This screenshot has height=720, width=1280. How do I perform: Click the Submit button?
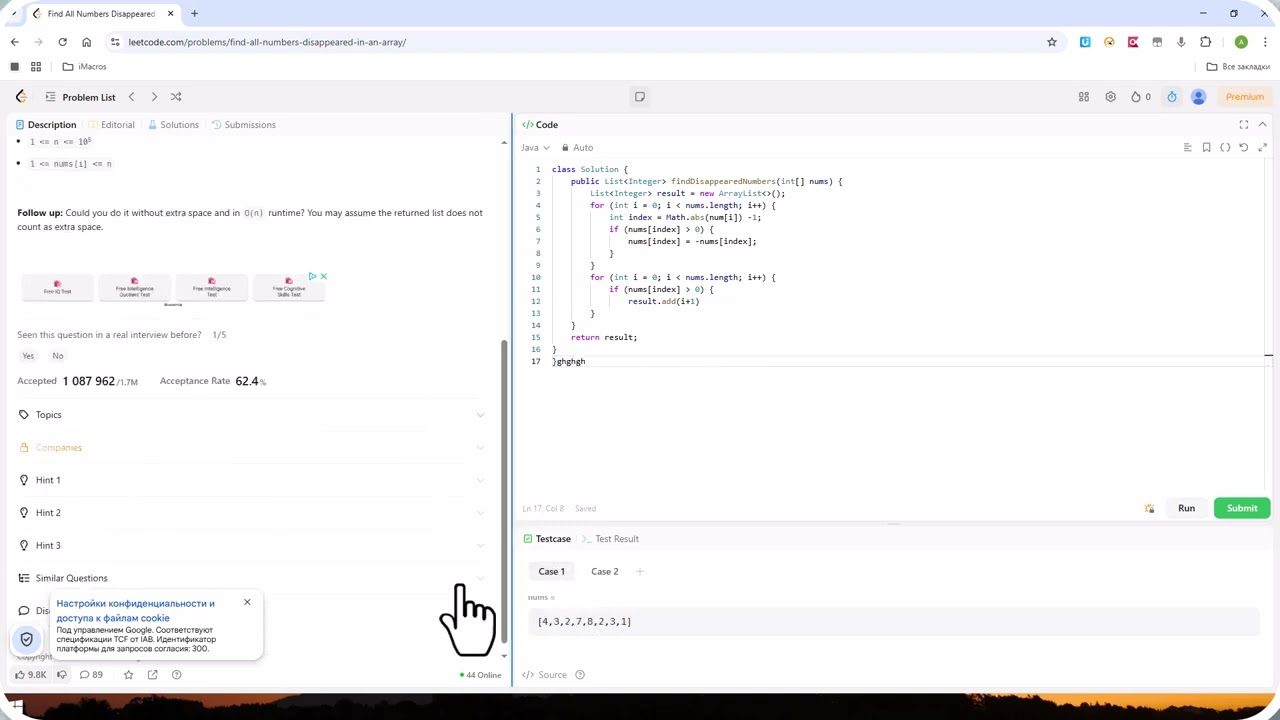pyautogui.click(x=1242, y=508)
